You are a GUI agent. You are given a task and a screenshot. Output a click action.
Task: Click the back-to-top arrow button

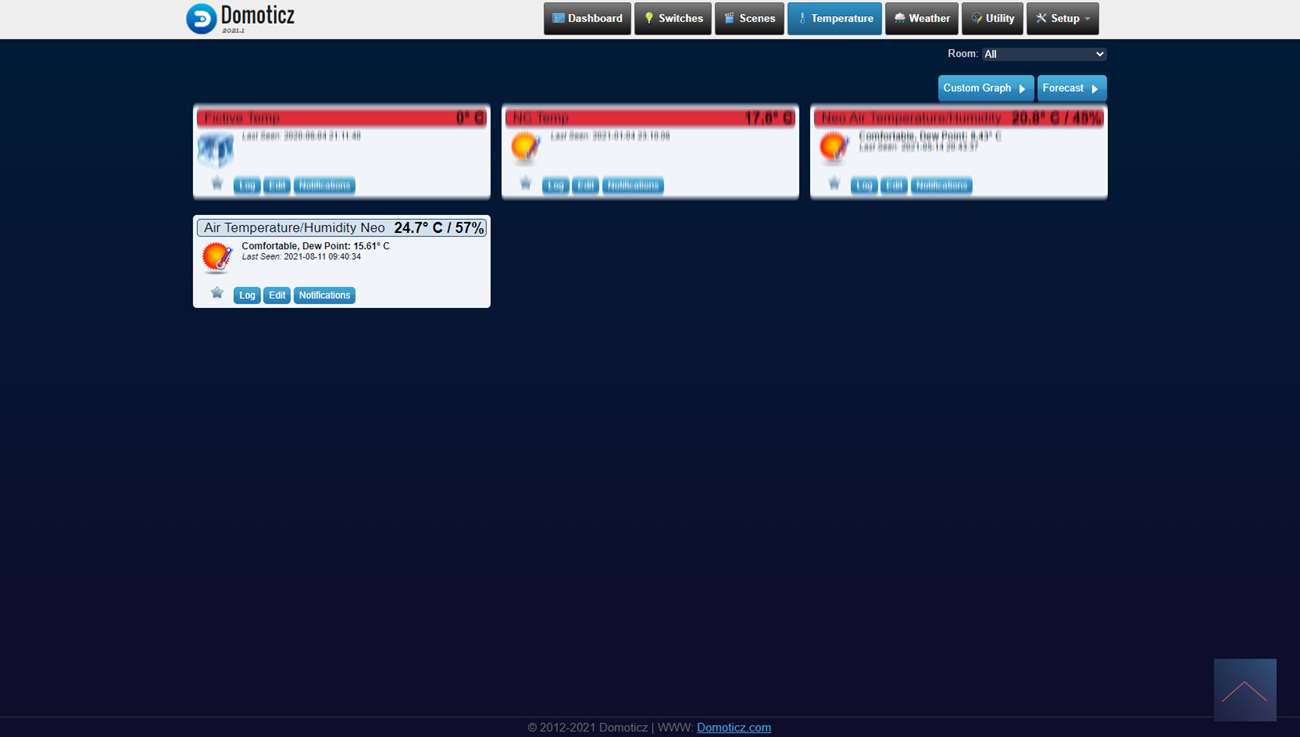pos(1245,690)
